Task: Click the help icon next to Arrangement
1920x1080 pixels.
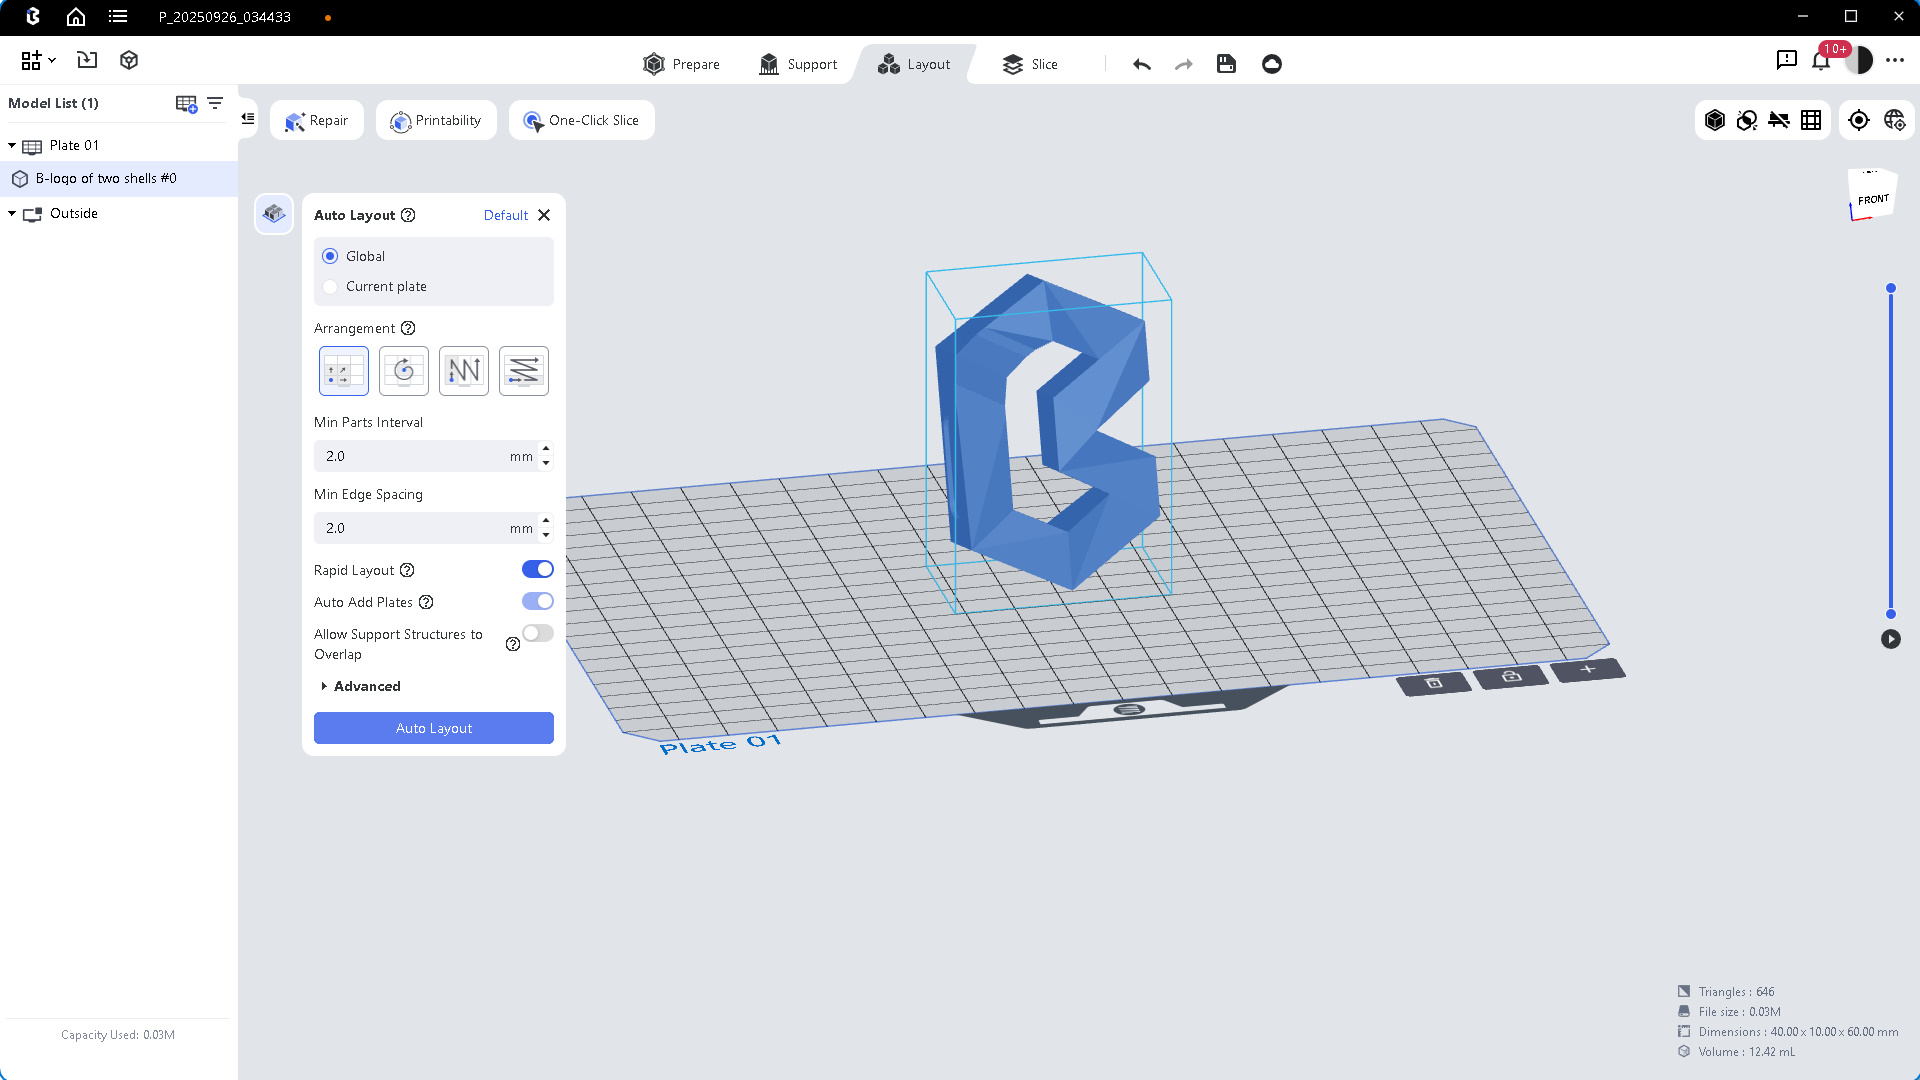Action: click(x=408, y=328)
